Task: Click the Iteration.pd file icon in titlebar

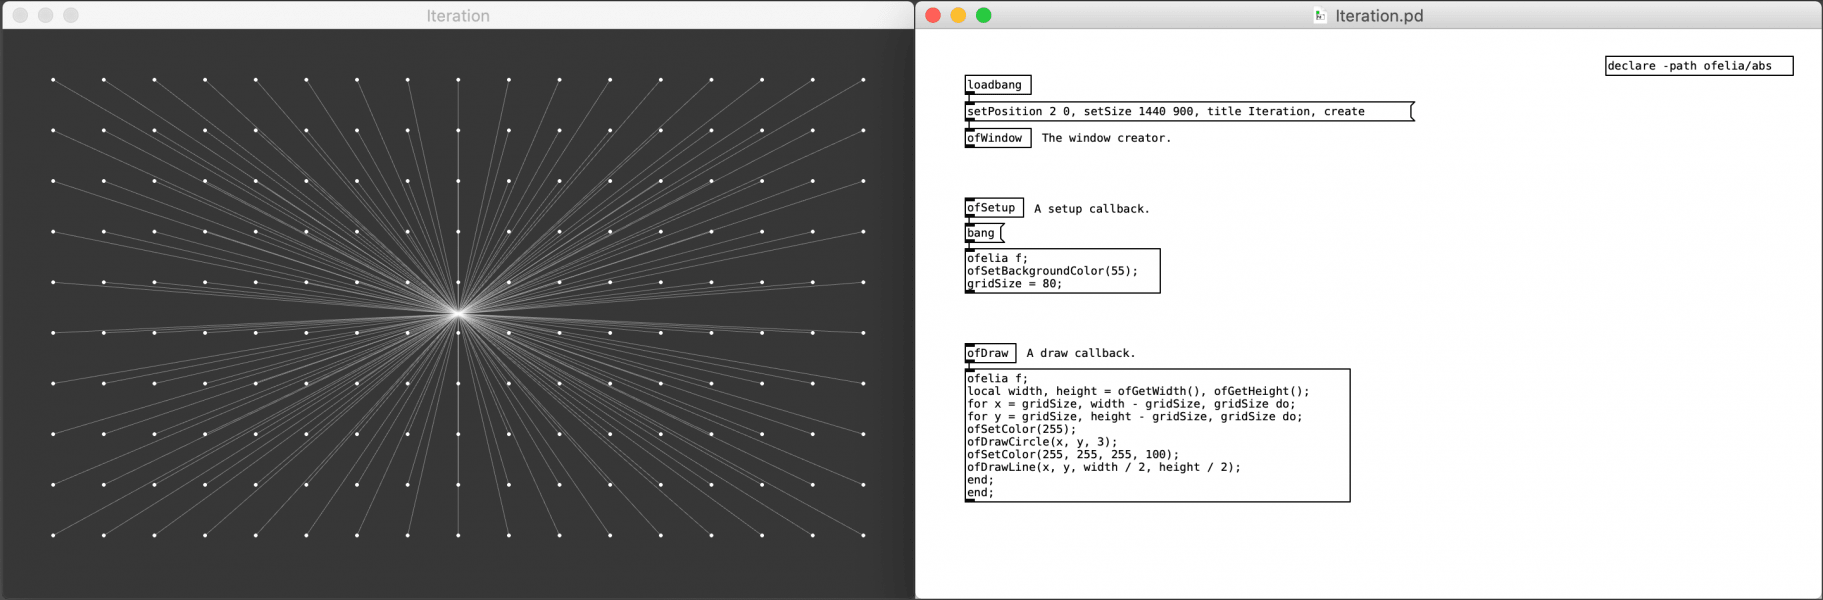Action: (1320, 15)
